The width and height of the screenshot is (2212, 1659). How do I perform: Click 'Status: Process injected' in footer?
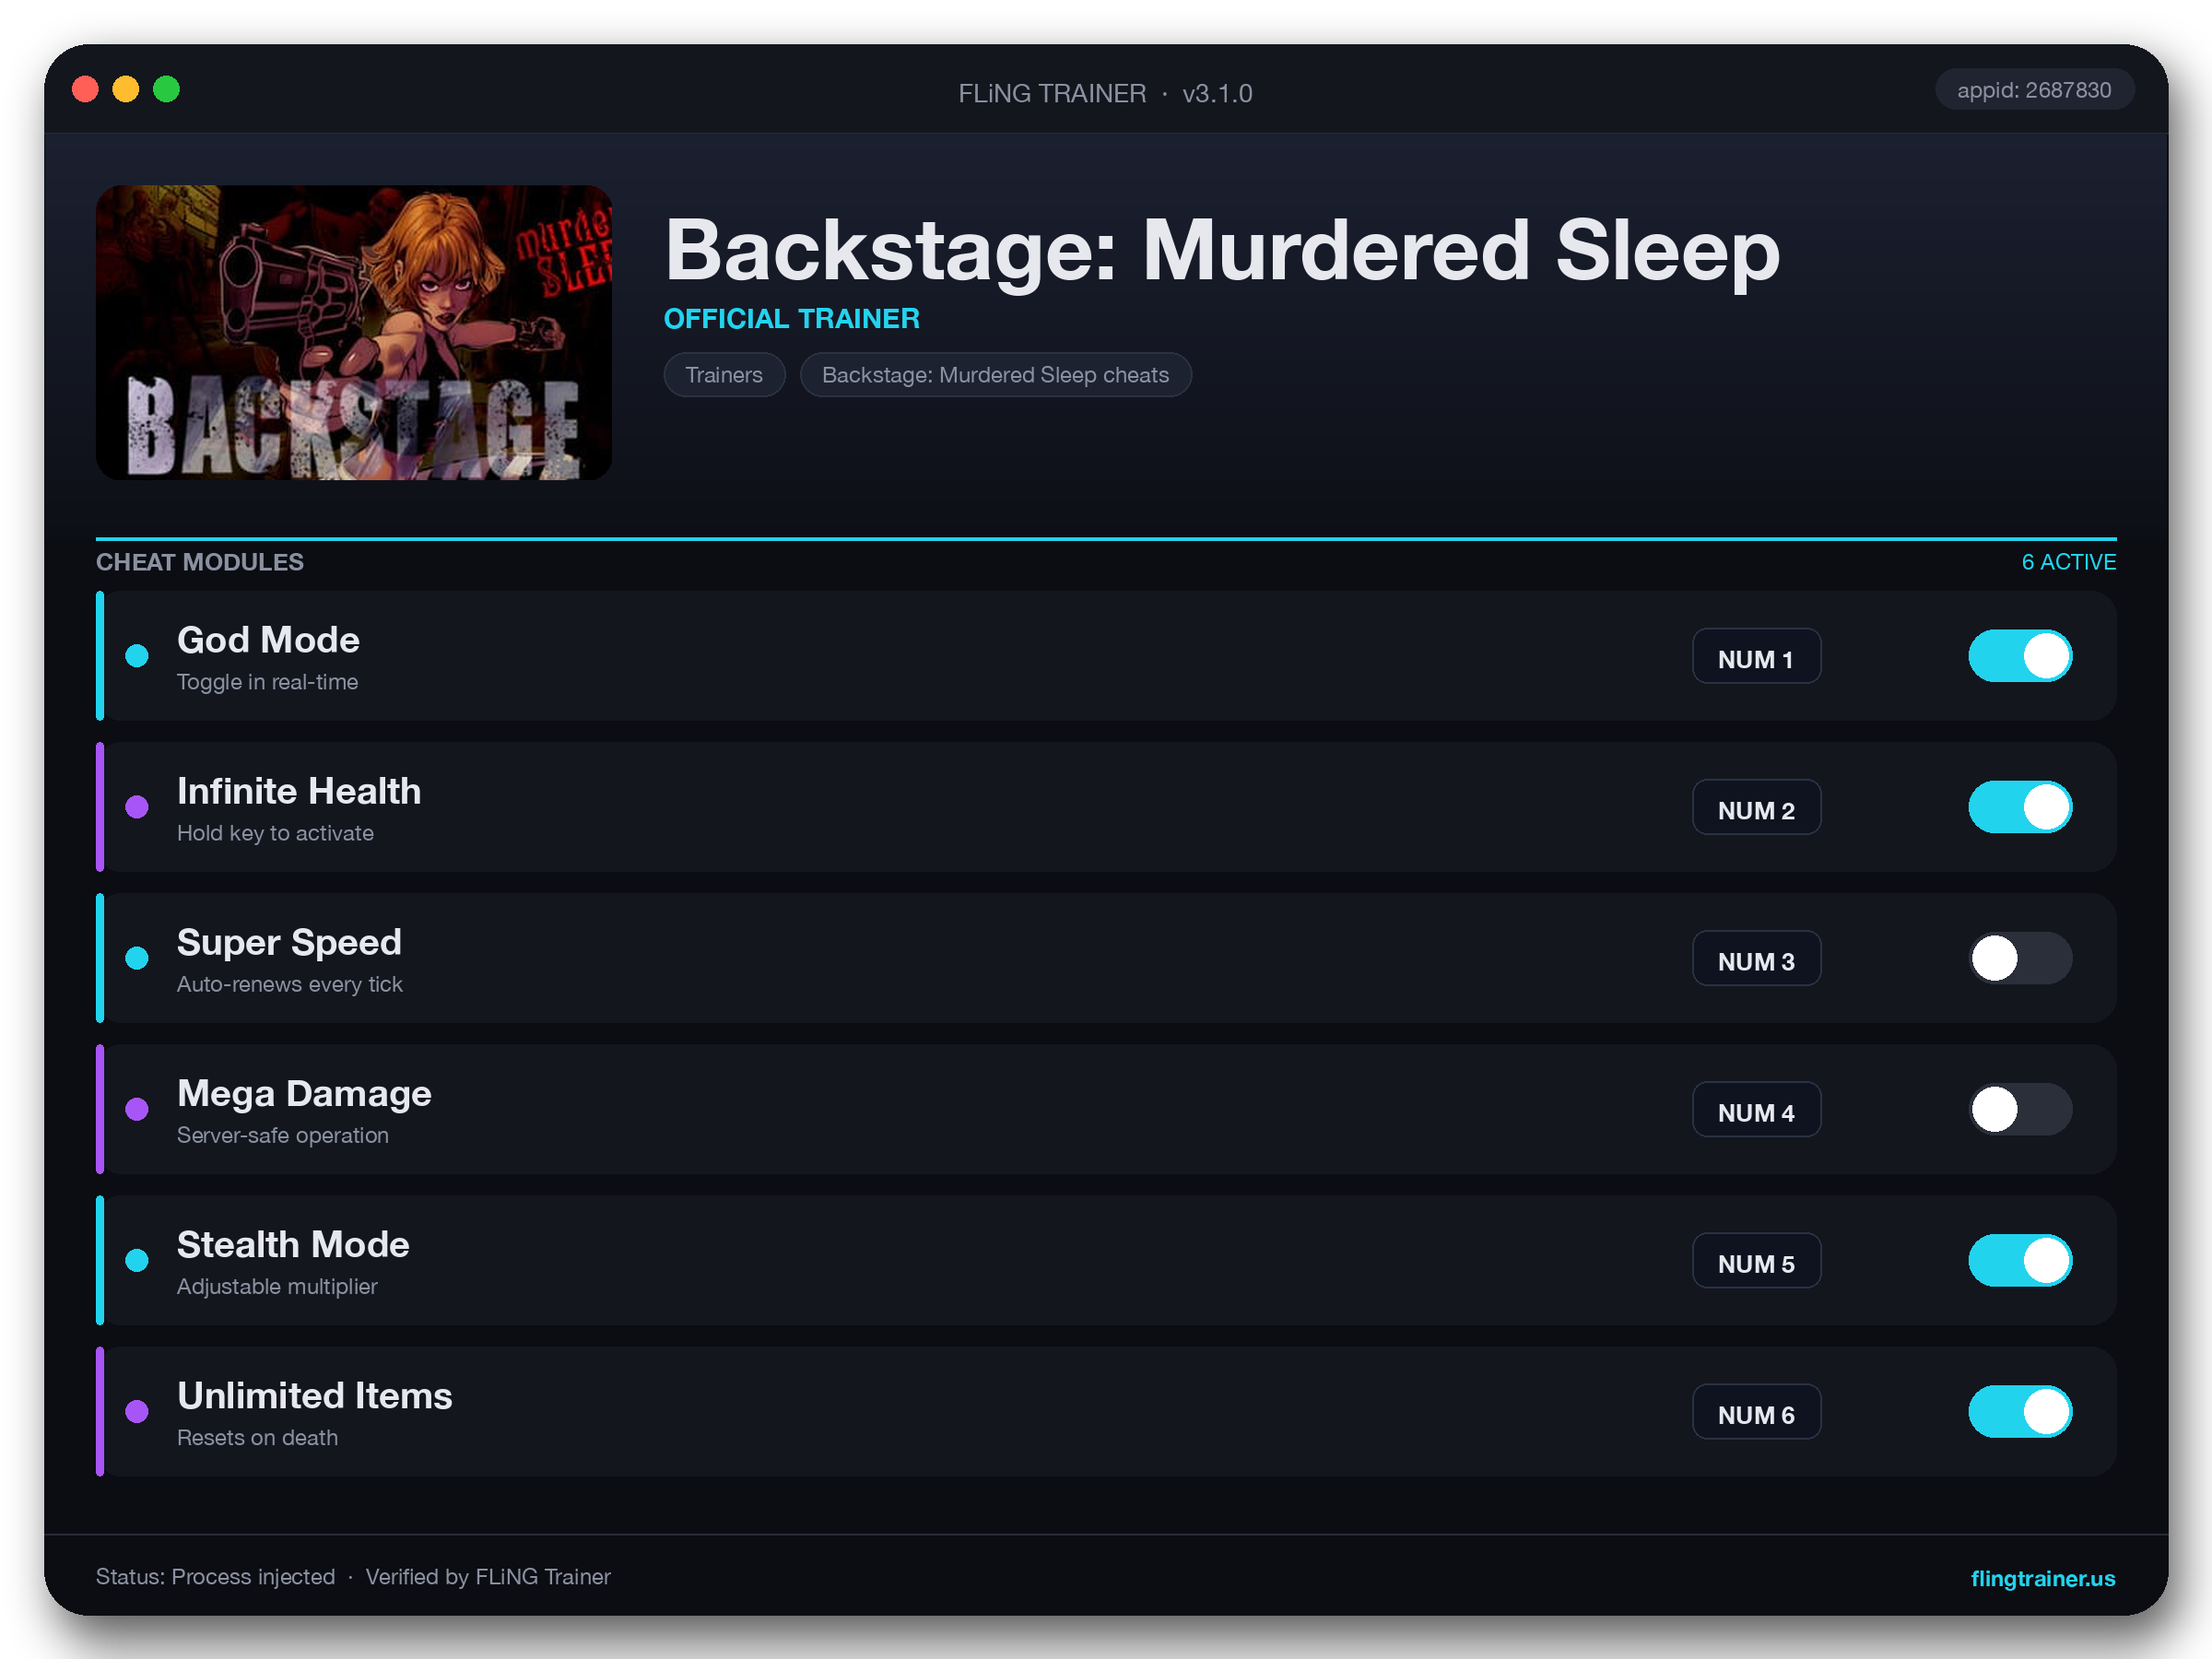215,1577
